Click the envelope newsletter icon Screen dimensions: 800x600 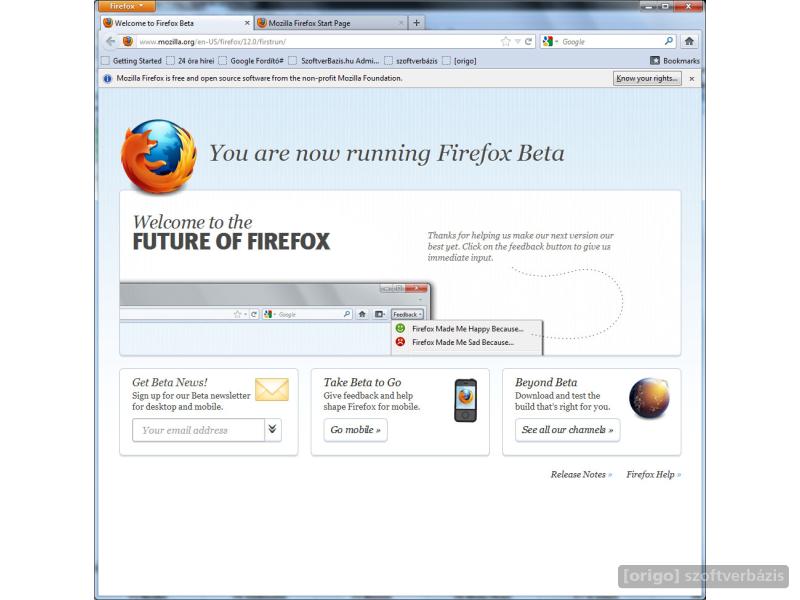pyautogui.click(x=272, y=389)
